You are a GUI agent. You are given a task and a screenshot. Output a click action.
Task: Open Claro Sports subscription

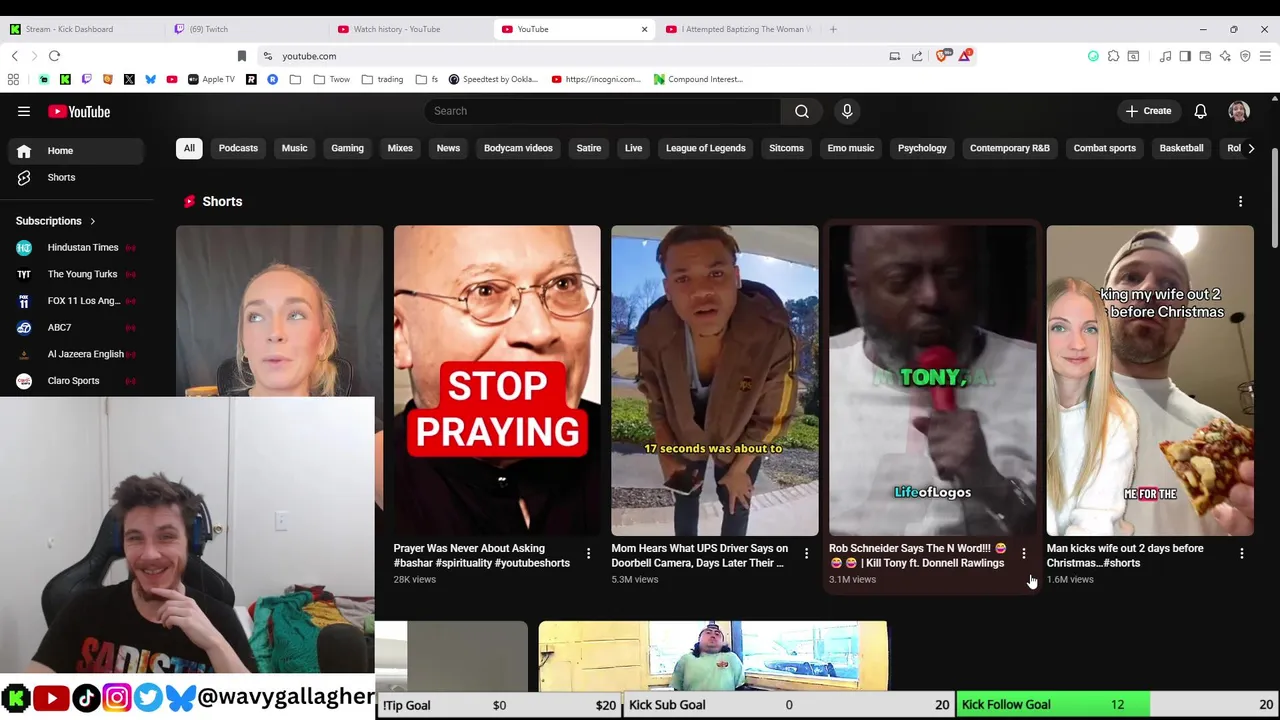[x=77, y=381]
